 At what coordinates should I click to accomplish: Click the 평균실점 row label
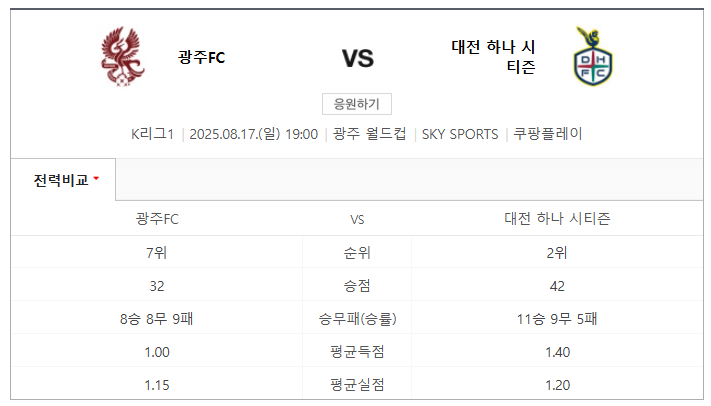coord(357,385)
